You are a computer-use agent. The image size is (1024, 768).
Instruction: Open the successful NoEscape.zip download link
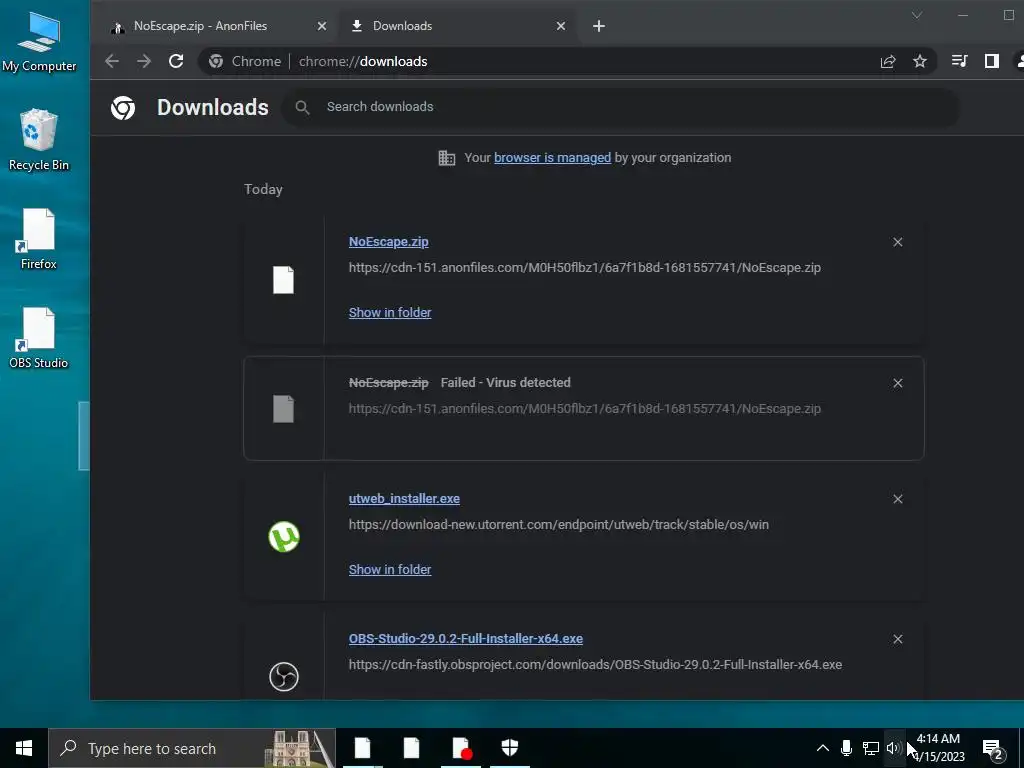tap(389, 242)
